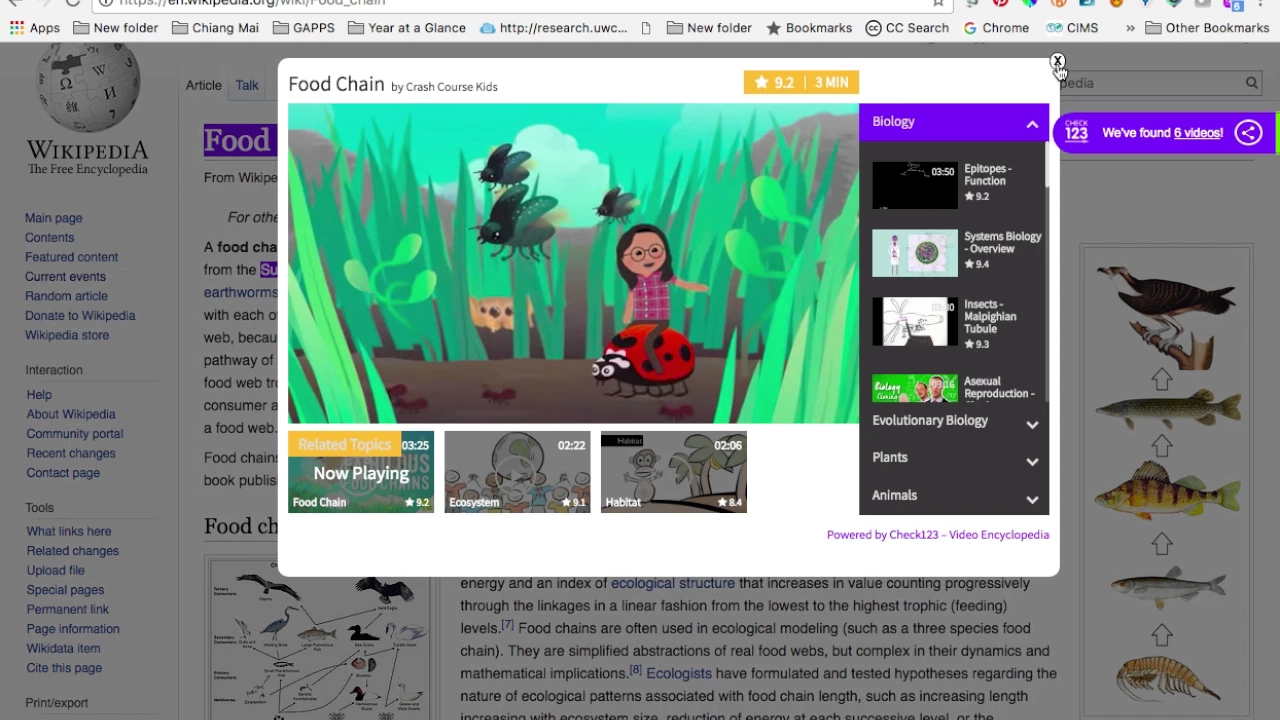Screen dimensions: 1280x720
Task: Click the Wikipedia search magnifier icon
Action: point(1251,83)
